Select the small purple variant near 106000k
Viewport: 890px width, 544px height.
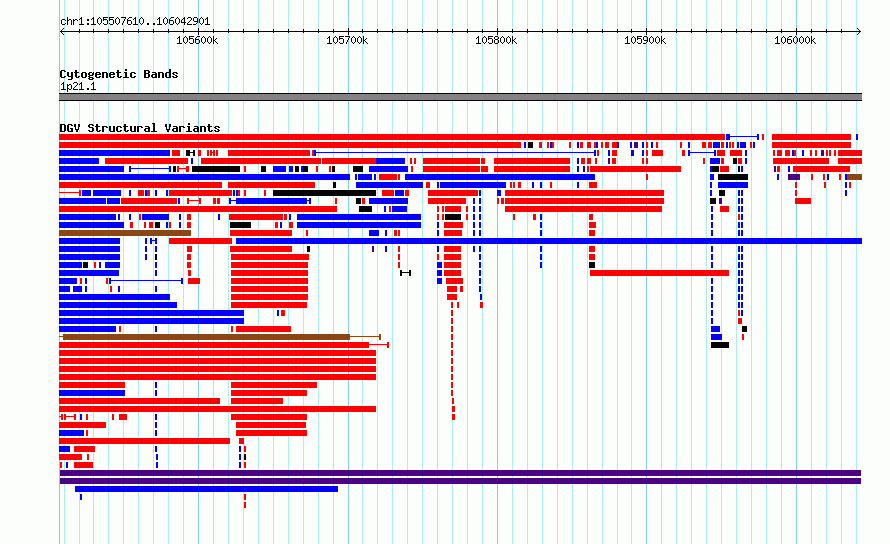click(794, 177)
